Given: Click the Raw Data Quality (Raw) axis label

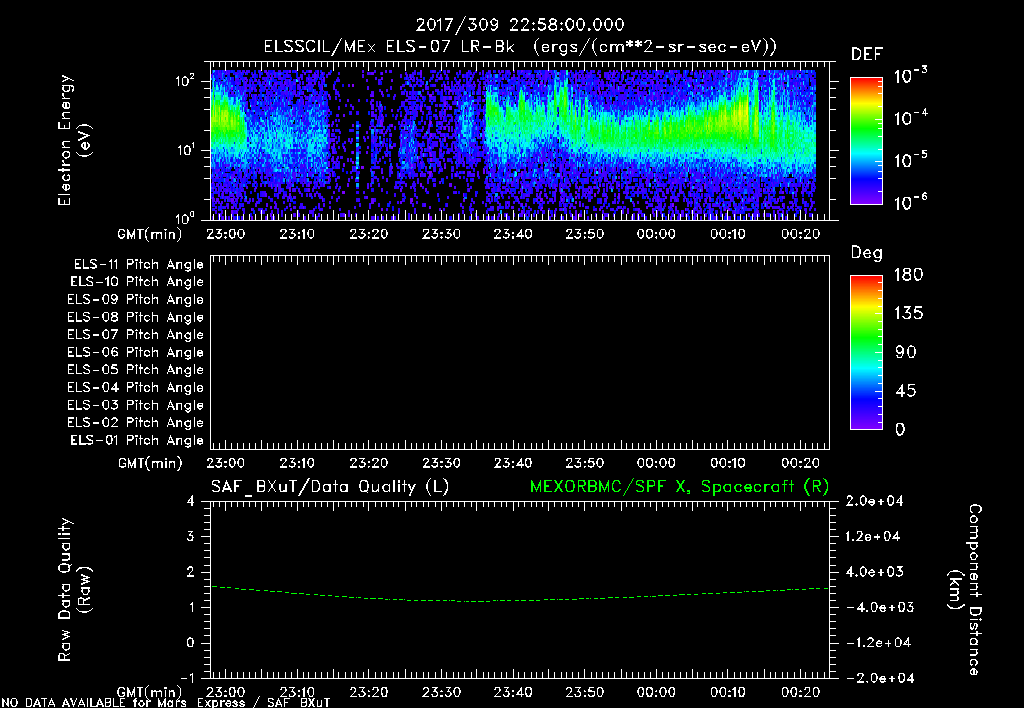Looking at the screenshot, I should pos(74,590).
